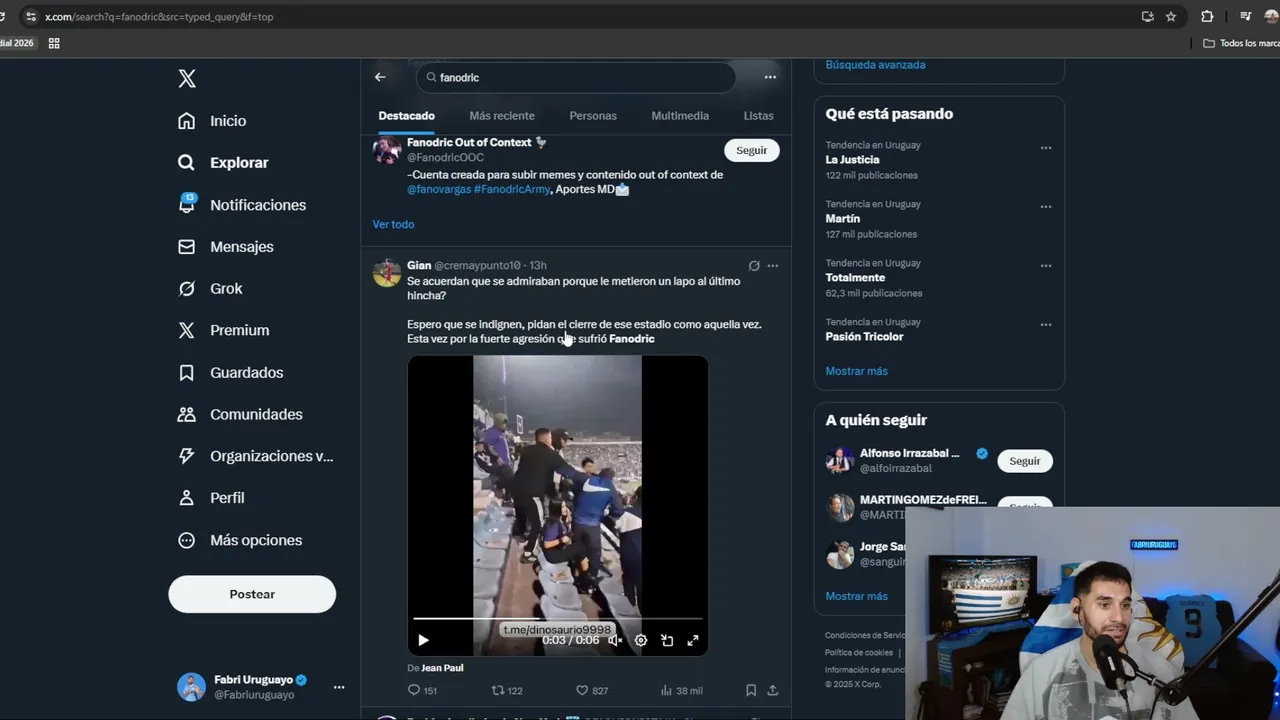The image size is (1280, 720).
Task: Click Mostrar más under A quién seguir
Action: (856, 596)
